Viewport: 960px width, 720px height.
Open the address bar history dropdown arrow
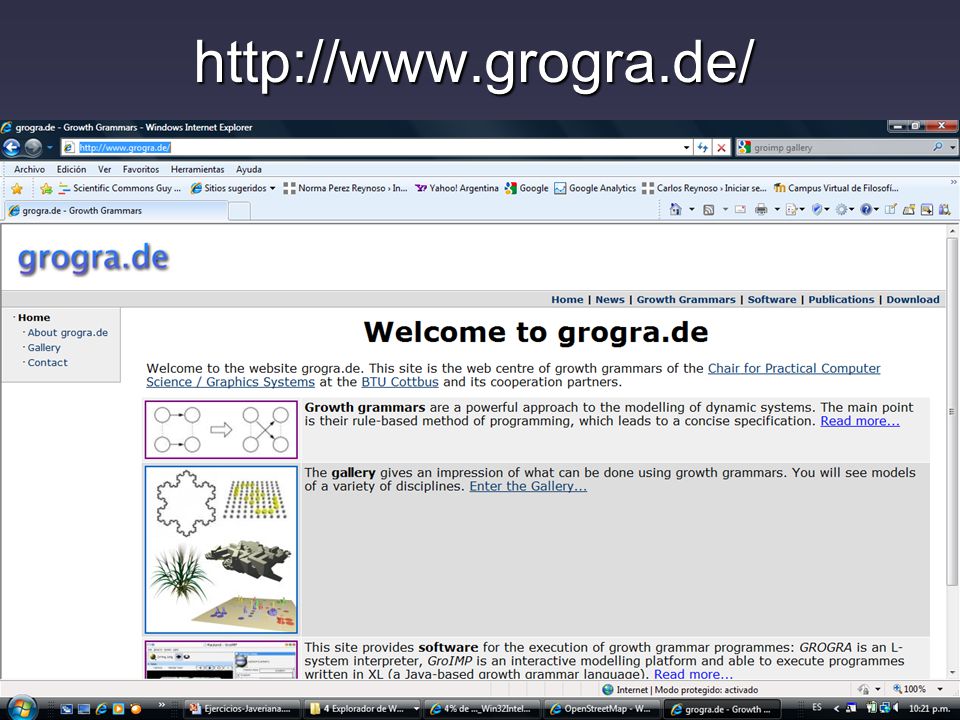[x=686, y=148]
